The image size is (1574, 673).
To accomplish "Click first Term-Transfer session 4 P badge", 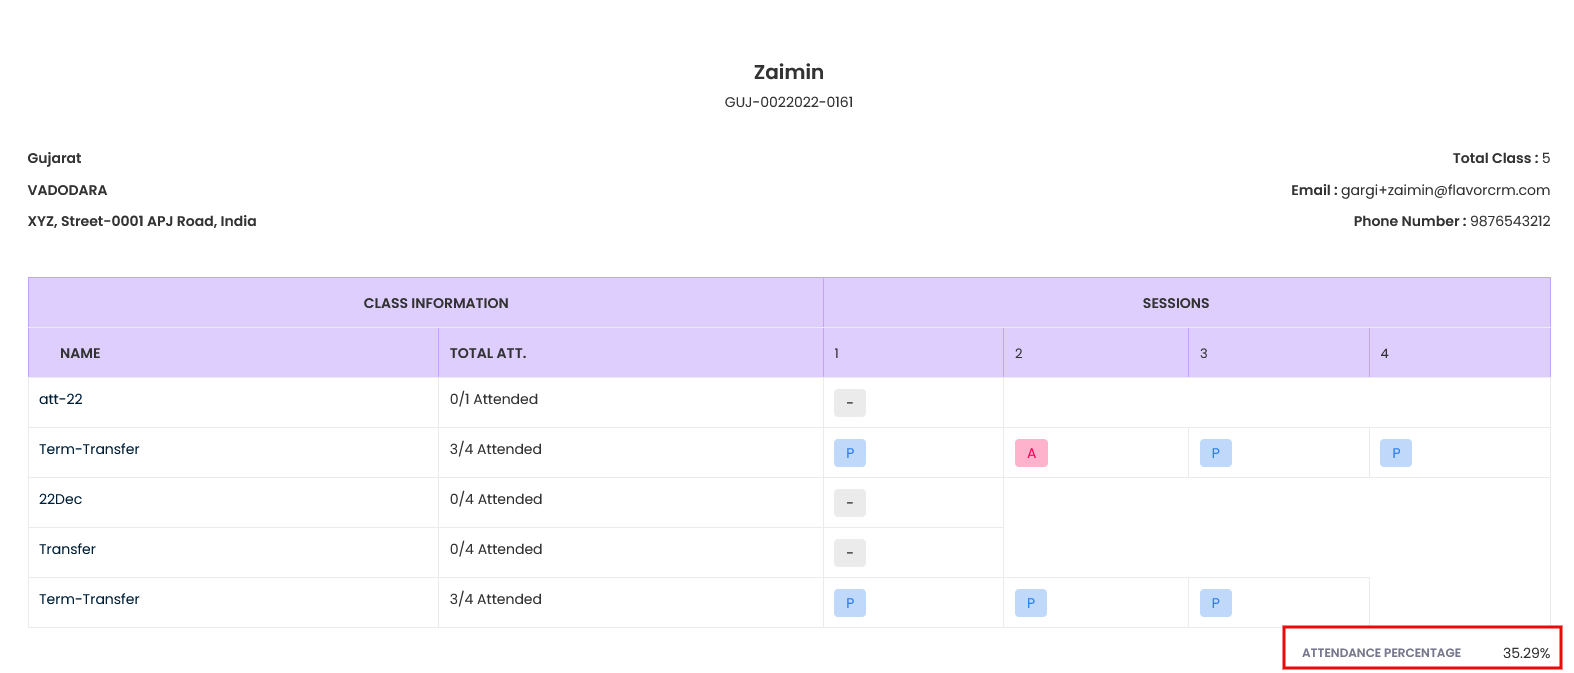I will (1396, 453).
